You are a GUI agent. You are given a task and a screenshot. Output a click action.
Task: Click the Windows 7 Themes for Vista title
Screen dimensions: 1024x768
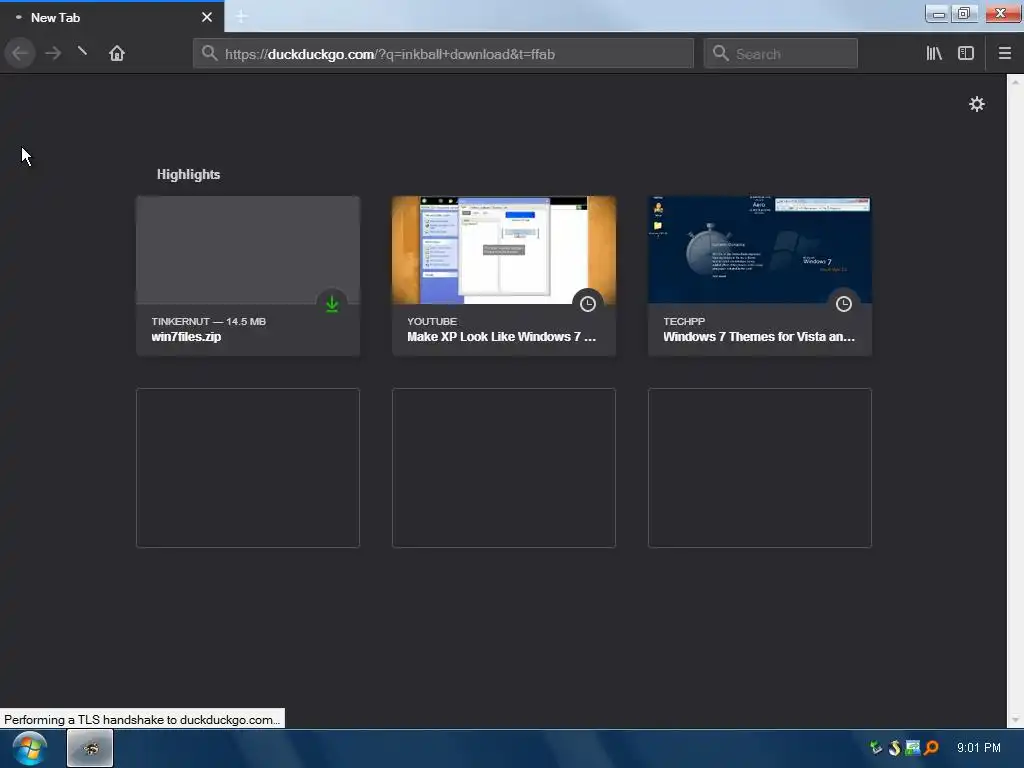click(x=759, y=337)
